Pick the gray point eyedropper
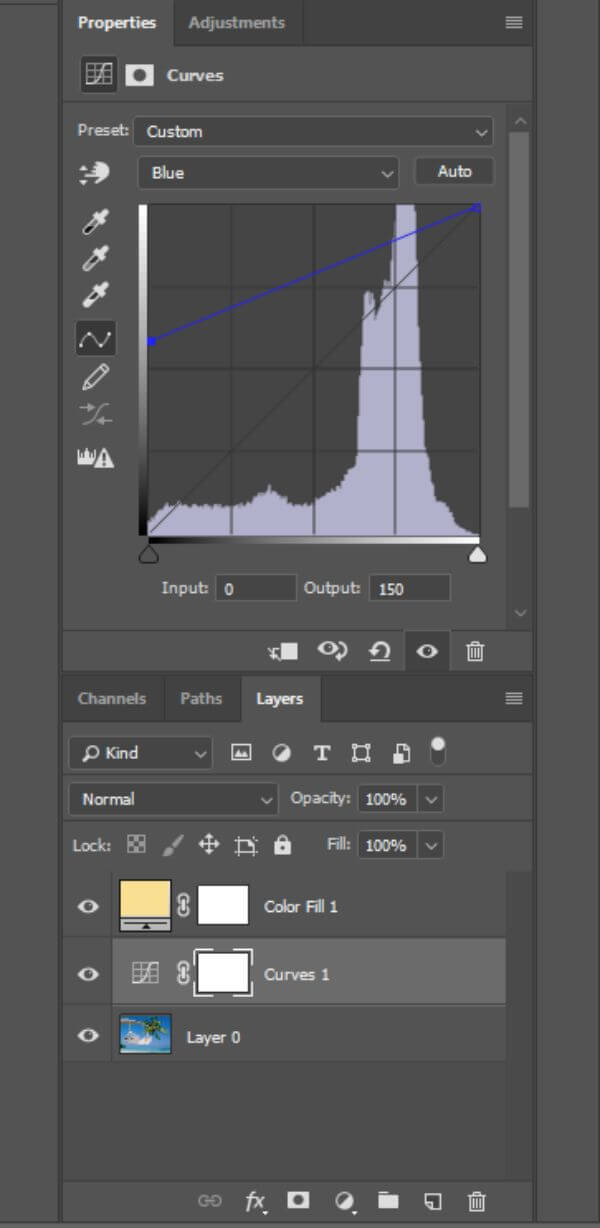This screenshot has width=600, height=1228. 94,259
